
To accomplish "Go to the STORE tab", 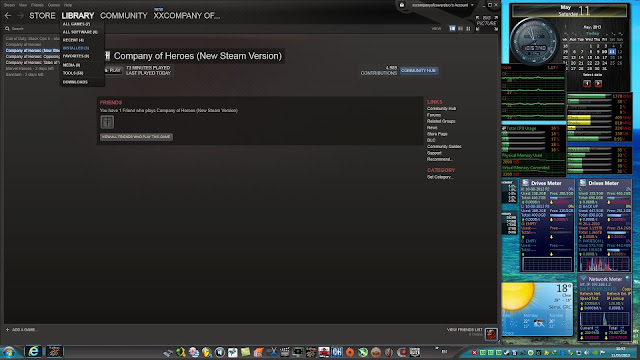I will click(42, 16).
